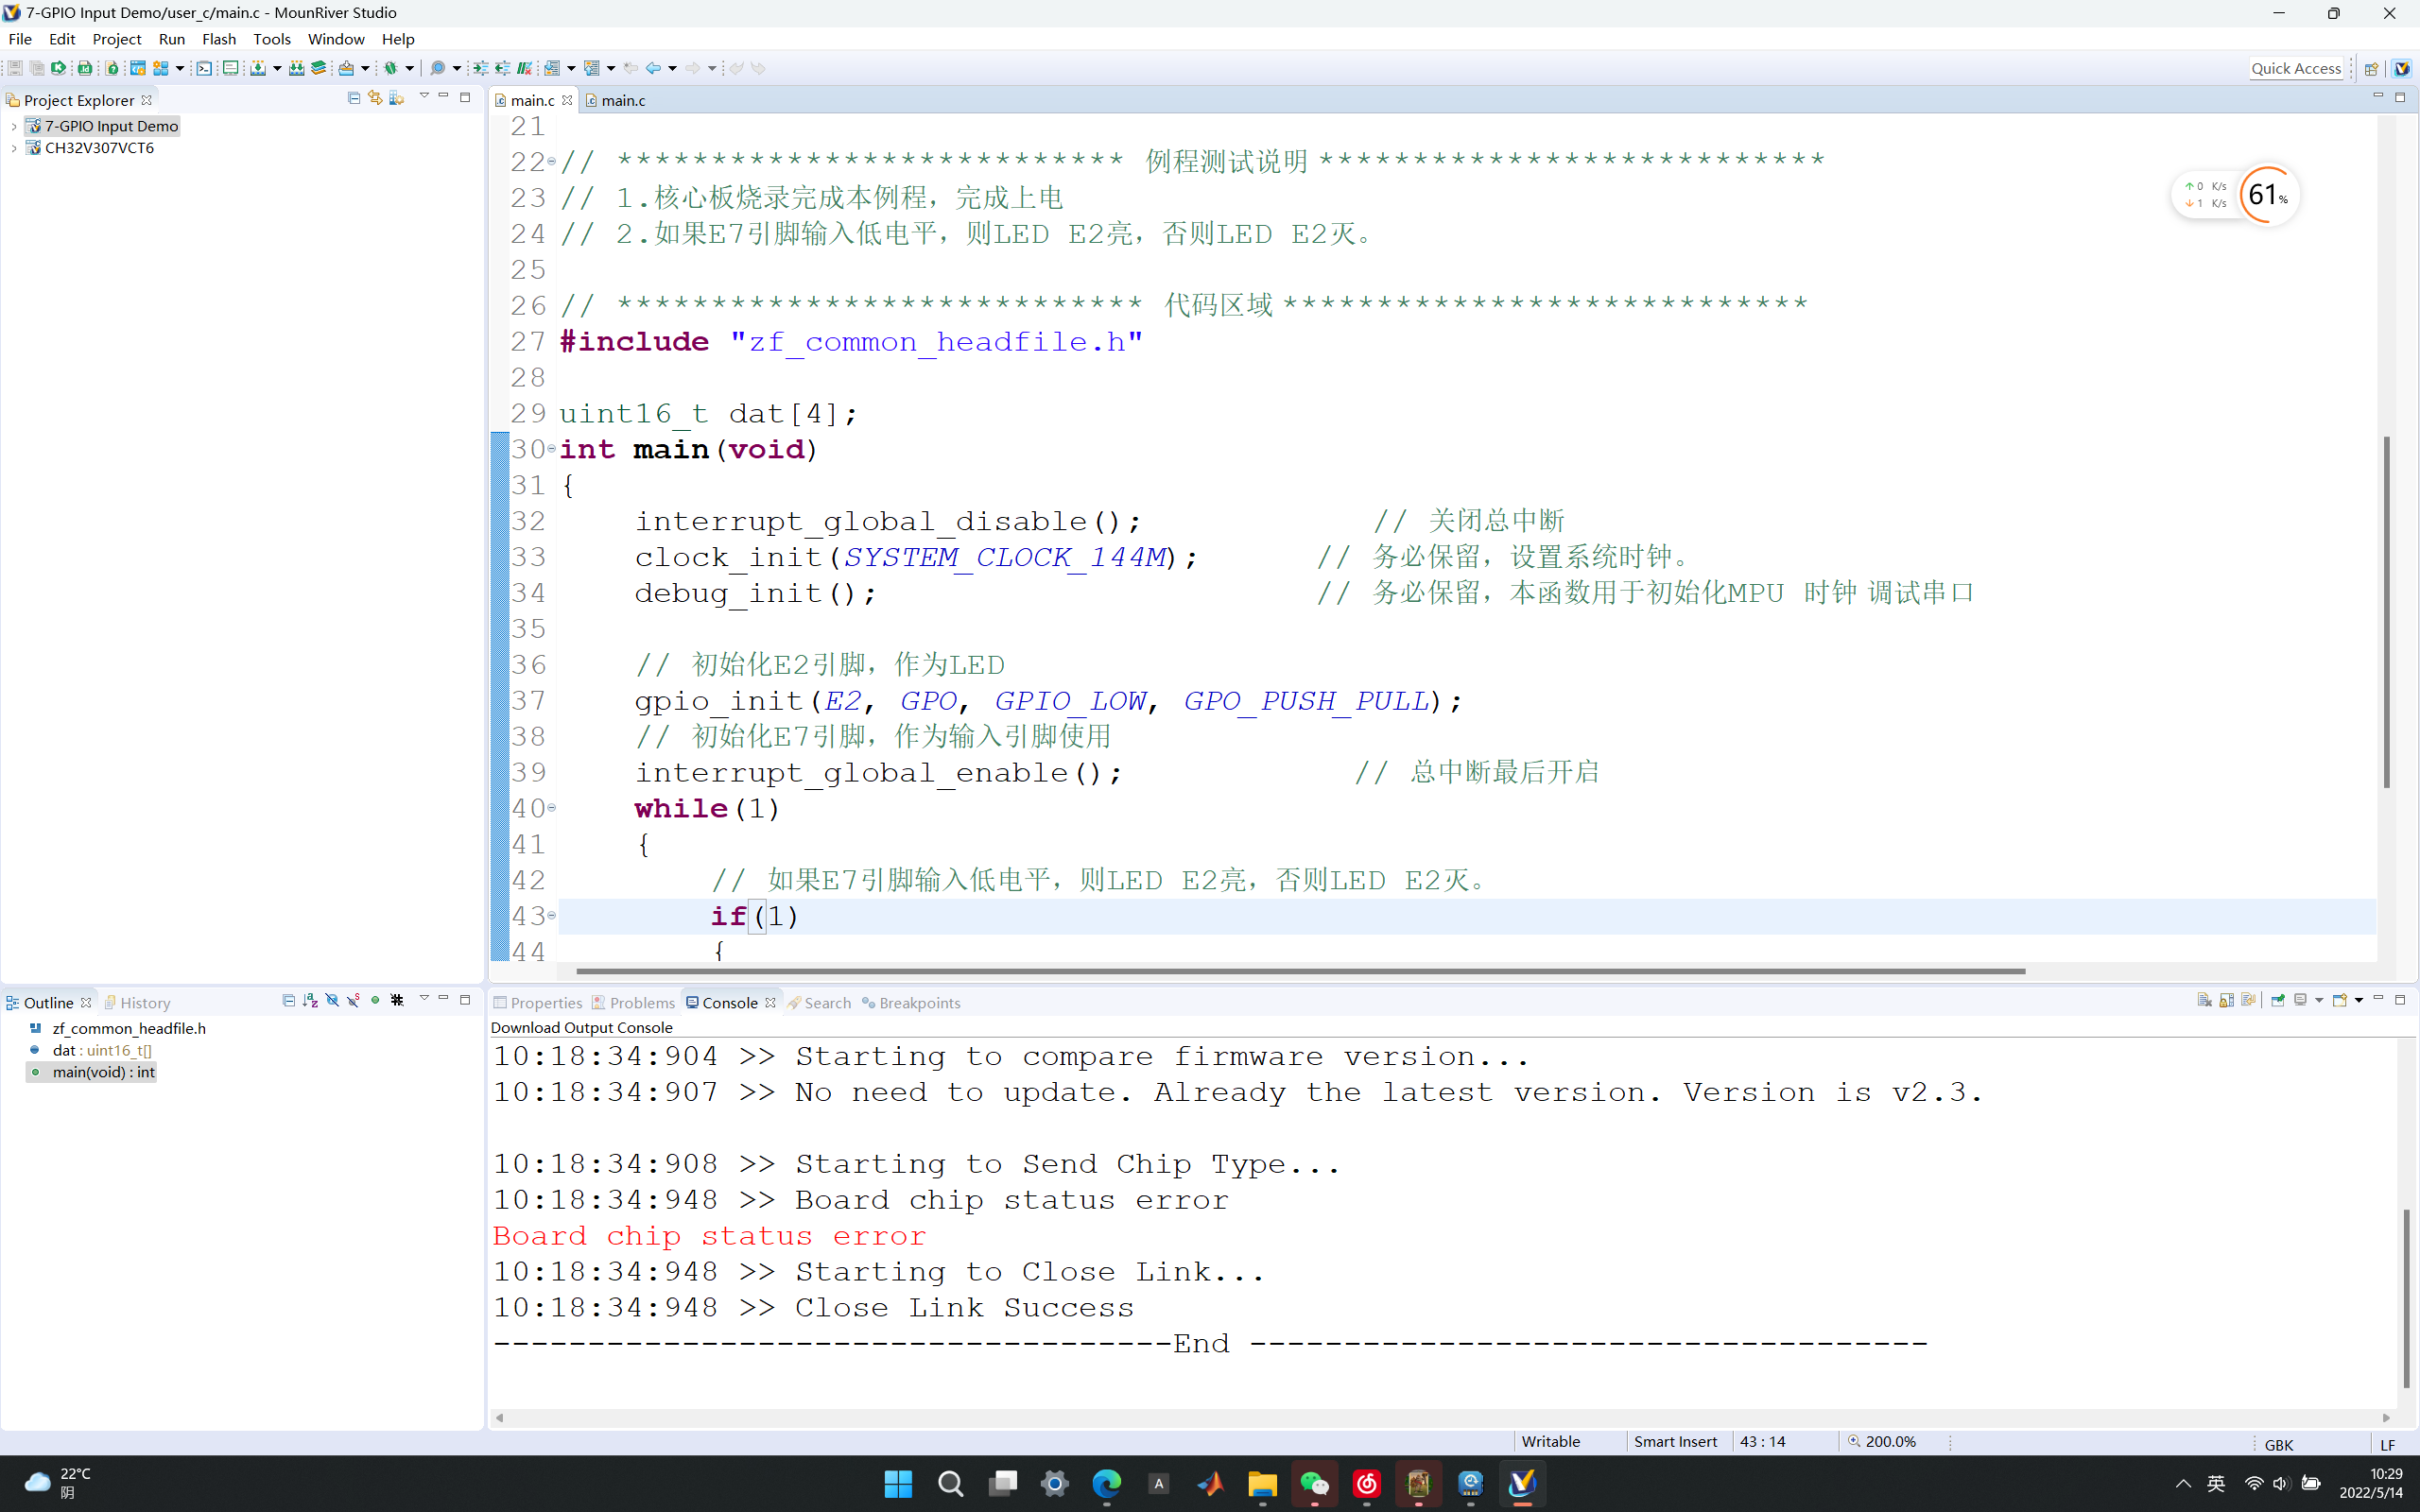
Task: Toggle Hide Non-Public Members green dot
Action: click(375, 1000)
